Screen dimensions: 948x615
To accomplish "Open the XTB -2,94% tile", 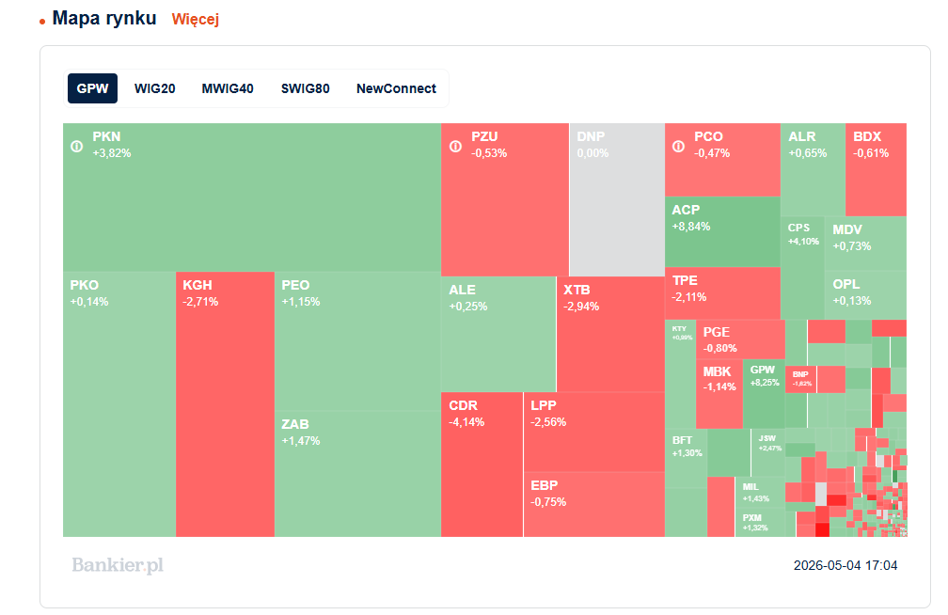I will click(x=611, y=334).
